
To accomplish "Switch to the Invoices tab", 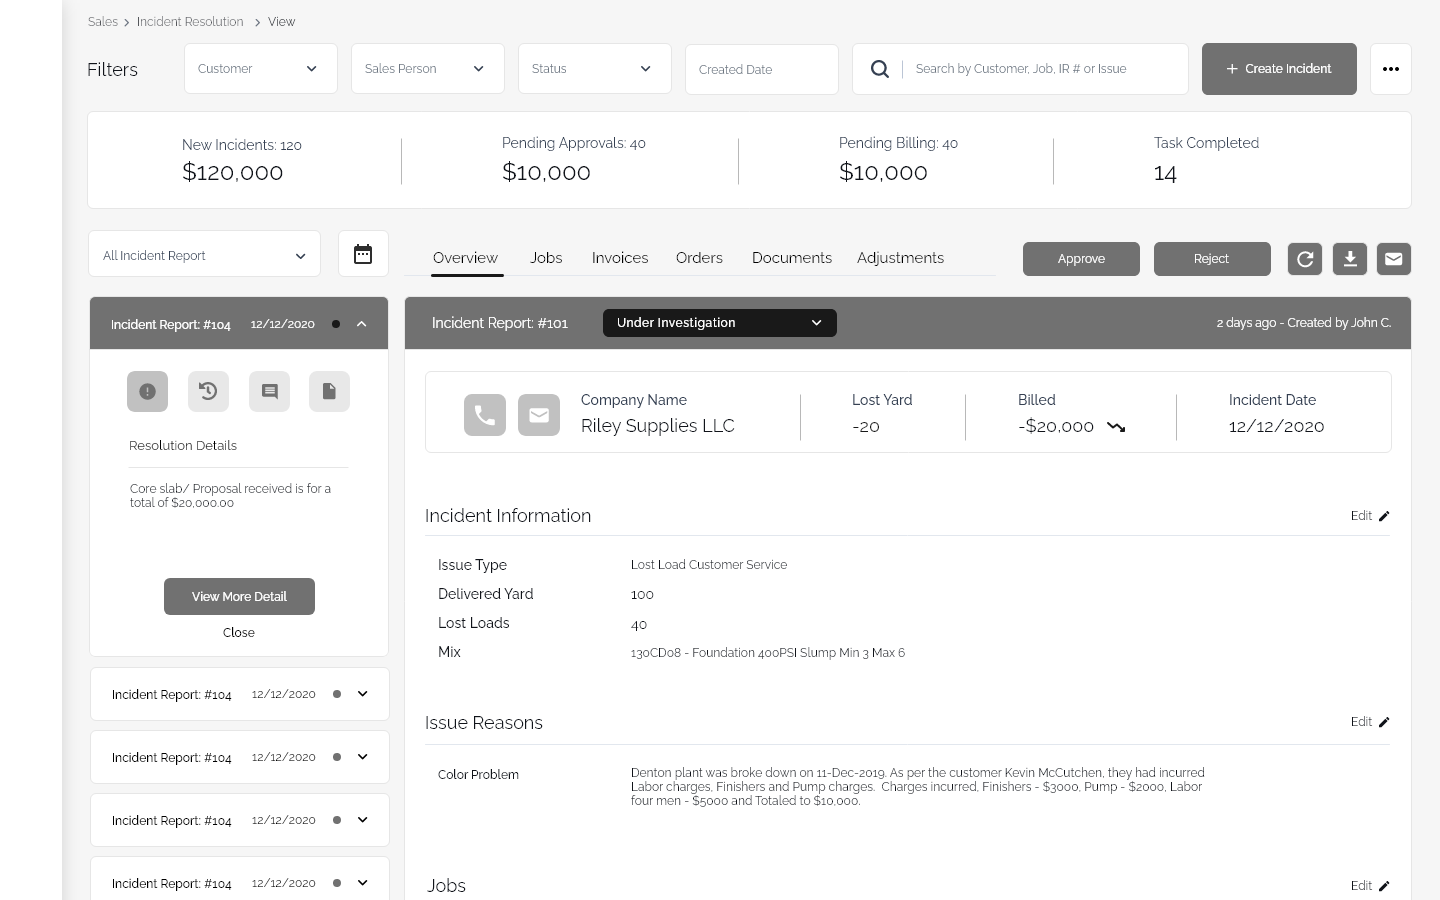I will coord(620,258).
